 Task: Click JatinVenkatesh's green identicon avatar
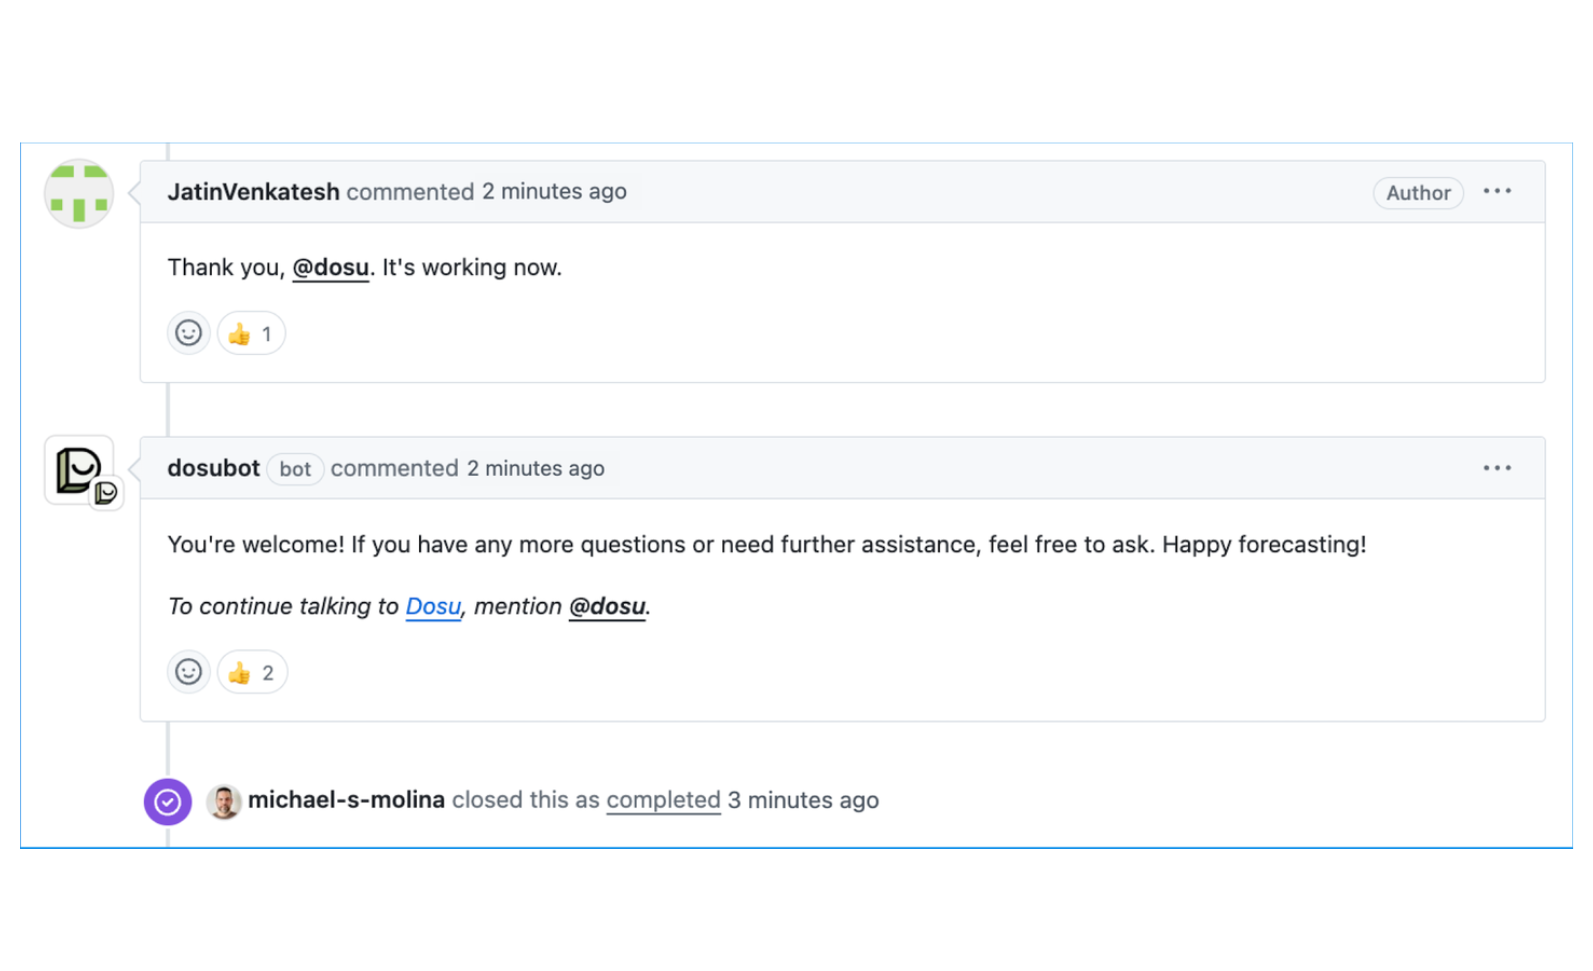(x=79, y=193)
